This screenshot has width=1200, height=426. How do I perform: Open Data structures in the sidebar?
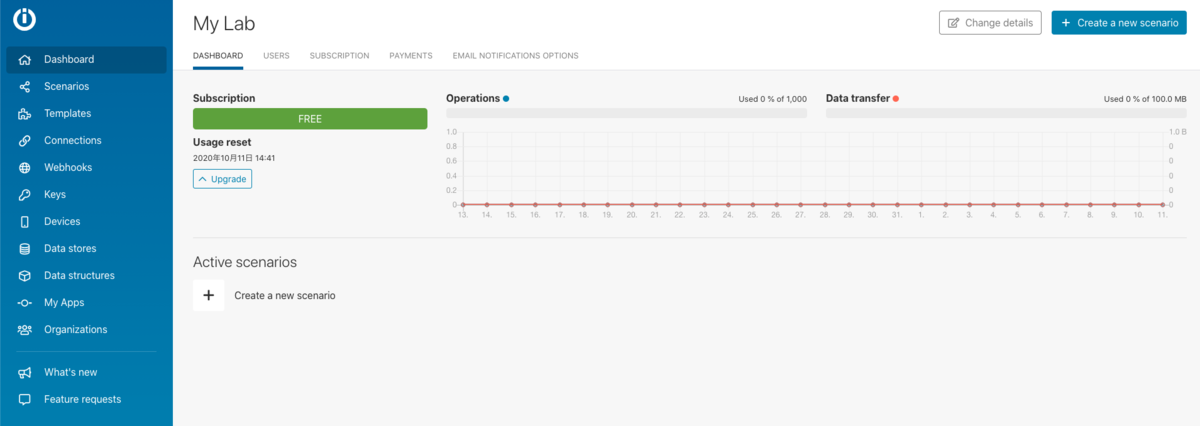coord(86,276)
